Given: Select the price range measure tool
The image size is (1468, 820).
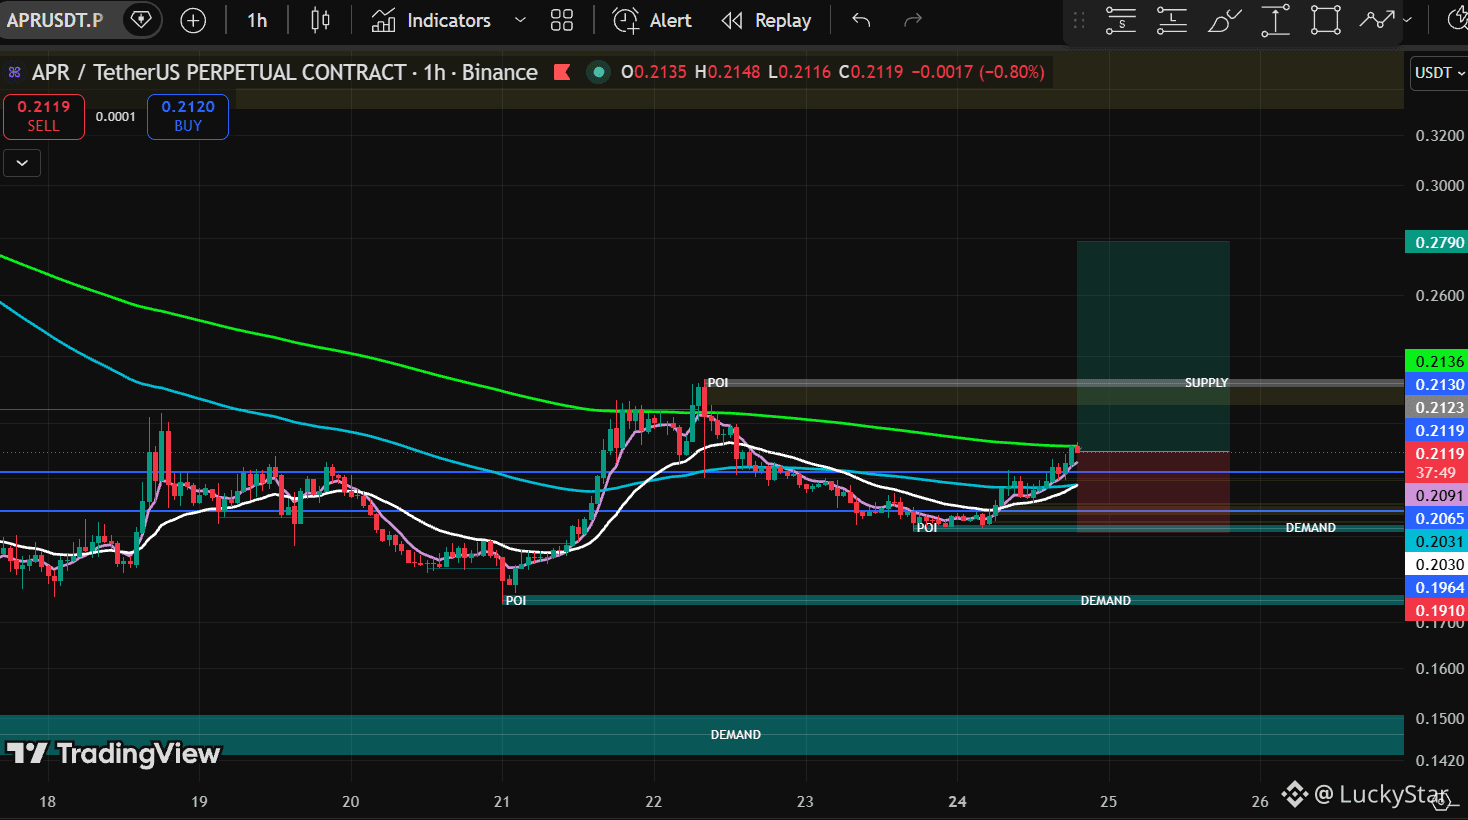Looking at the screenshot, I should (1275, 20).
